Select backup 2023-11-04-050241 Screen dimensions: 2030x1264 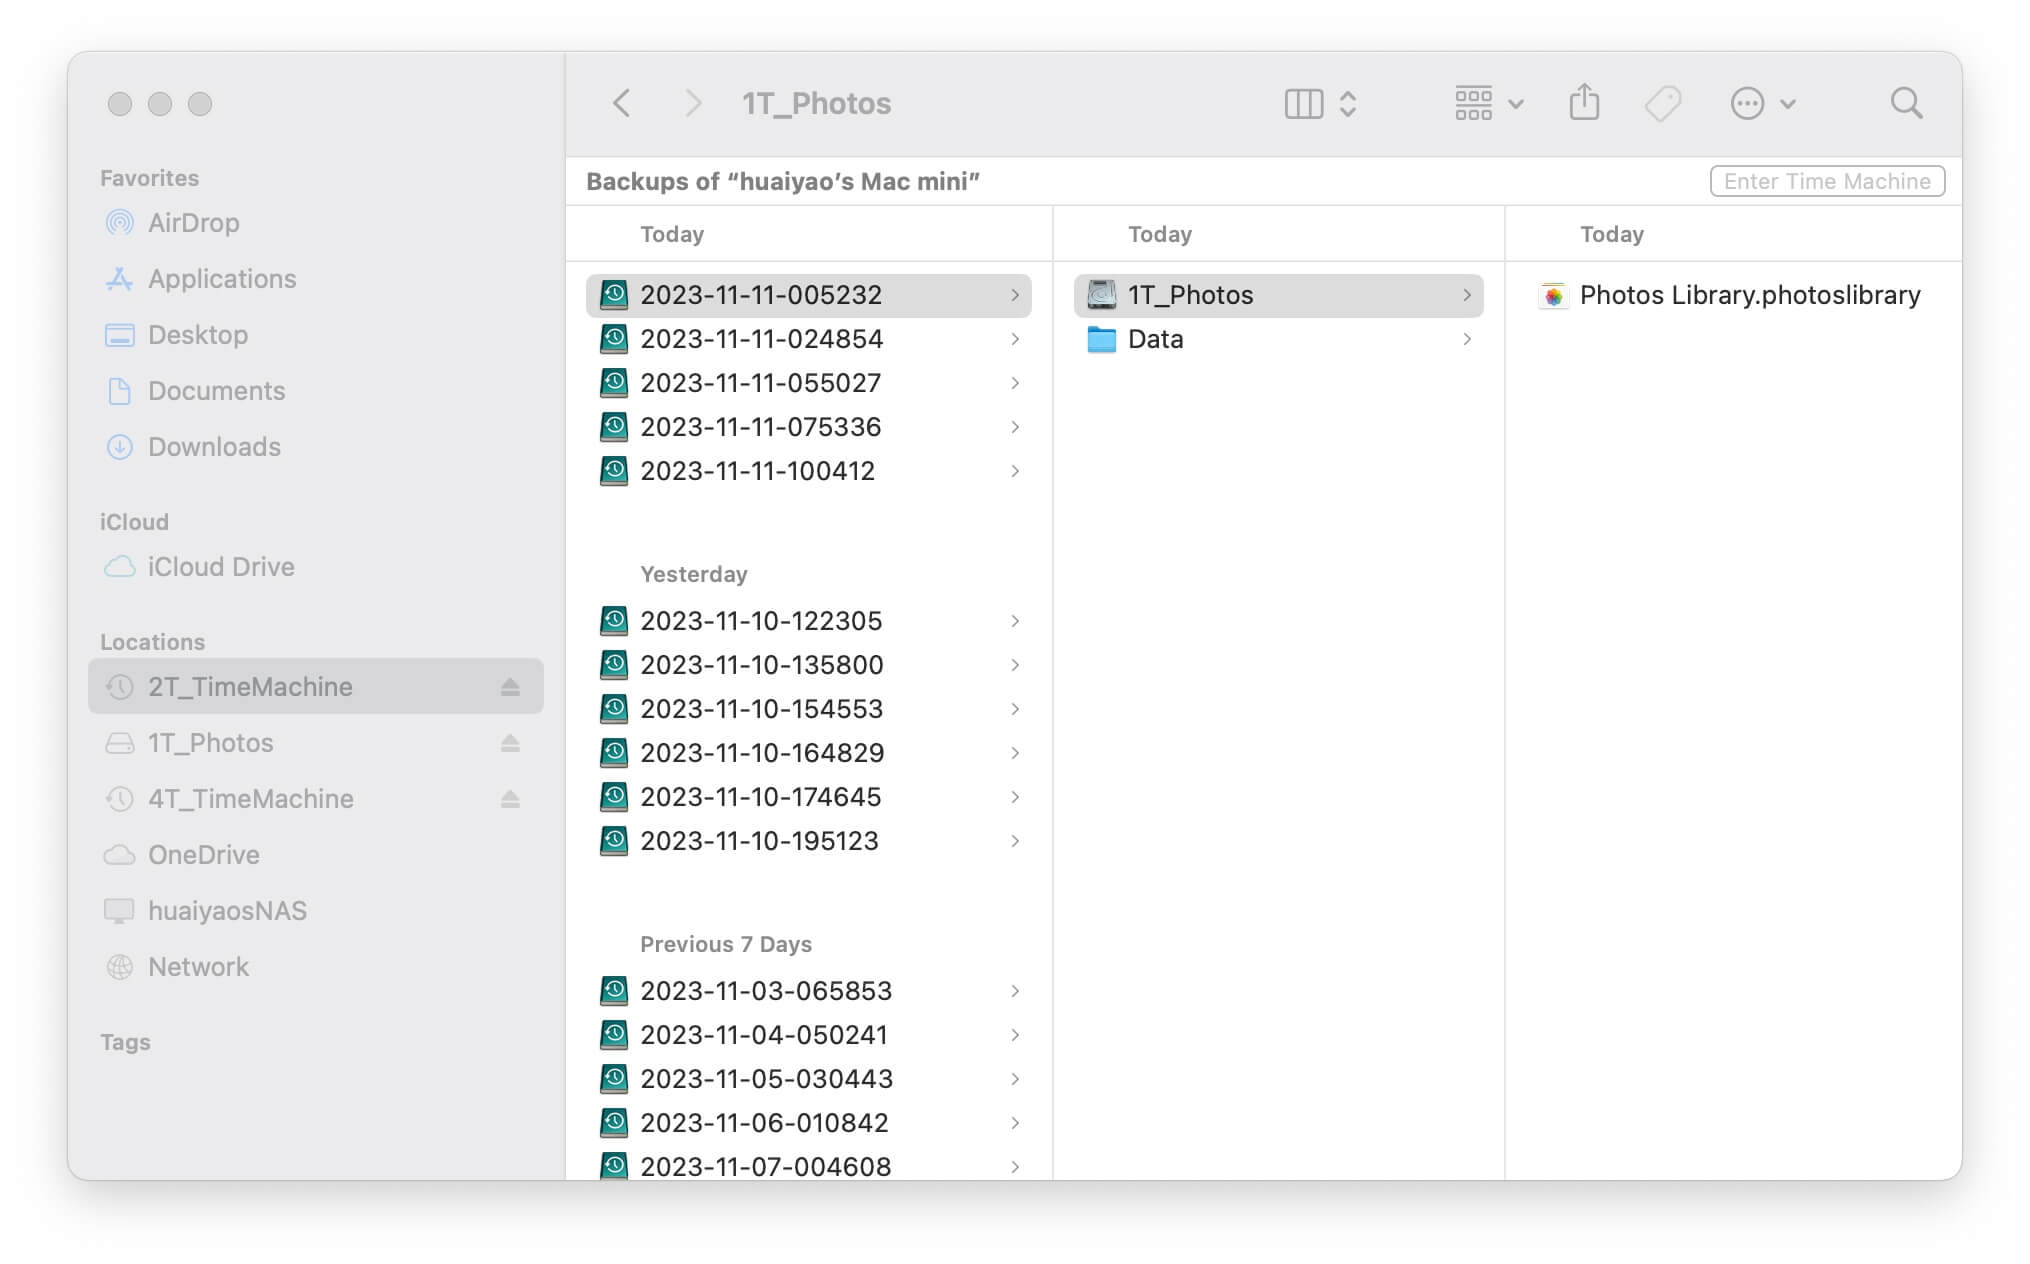click(x=808, y=1035)
